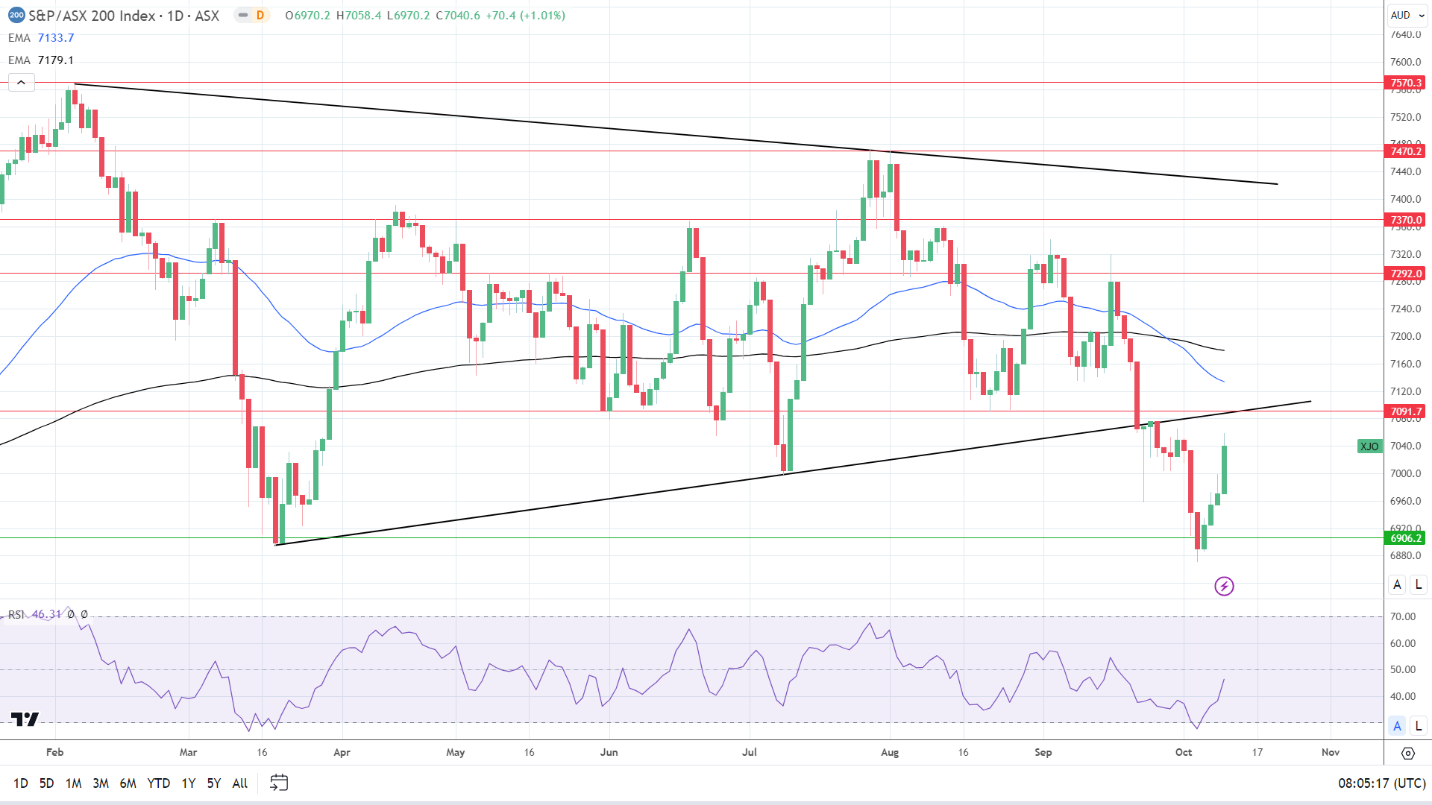
Task: Click the 7091.7 price line label
Action: [x=1406, y=411]
